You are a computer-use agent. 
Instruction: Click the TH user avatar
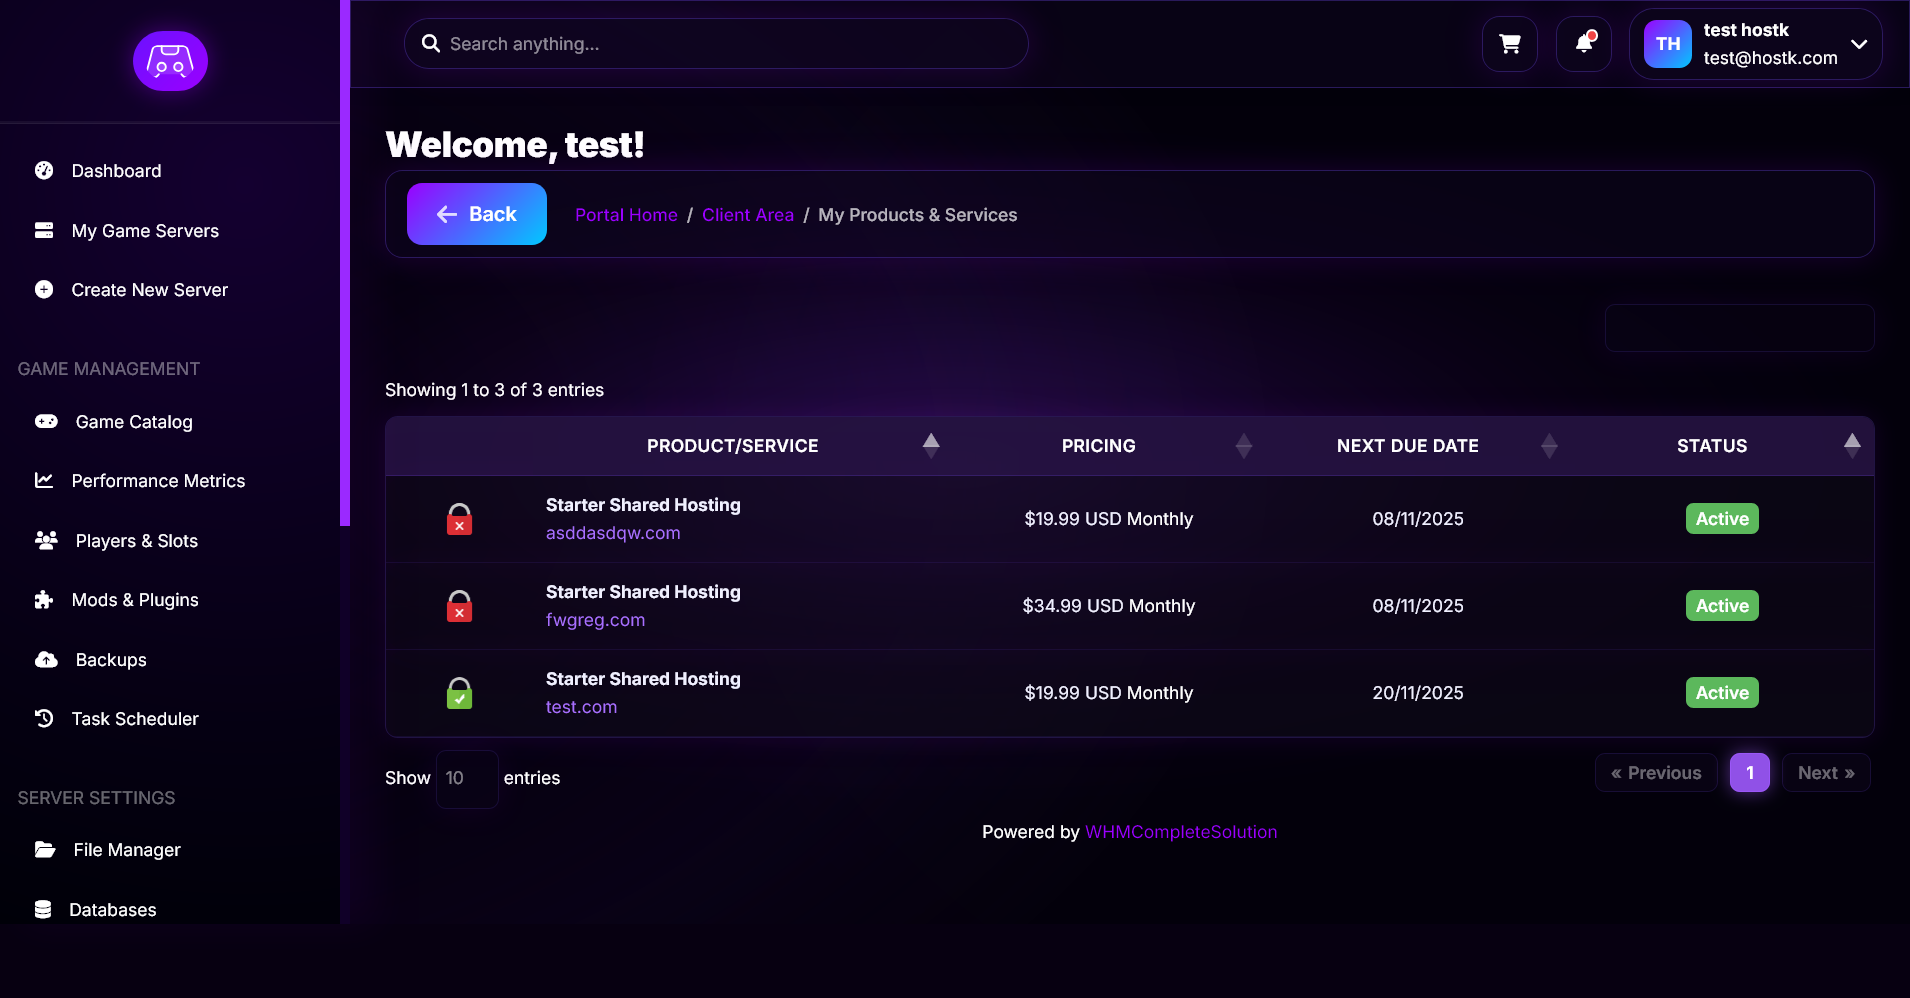click(1667, 44)
